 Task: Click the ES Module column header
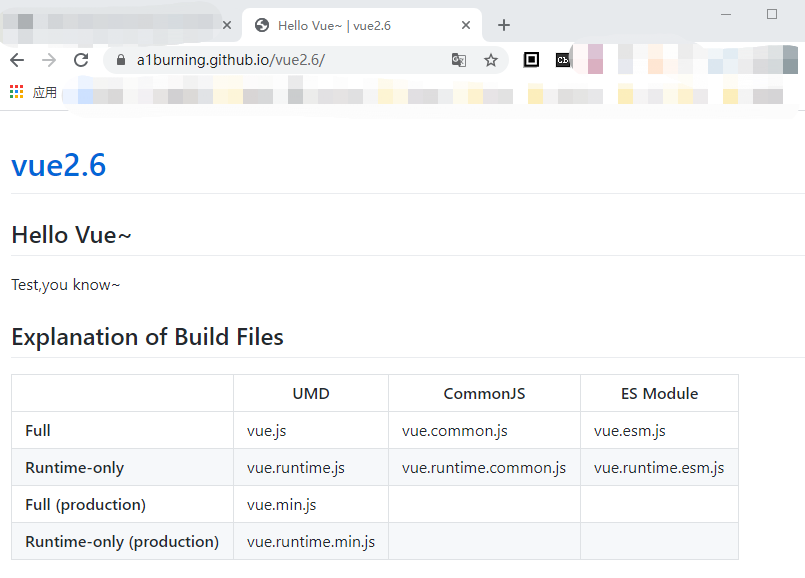(x=660, y=394)
